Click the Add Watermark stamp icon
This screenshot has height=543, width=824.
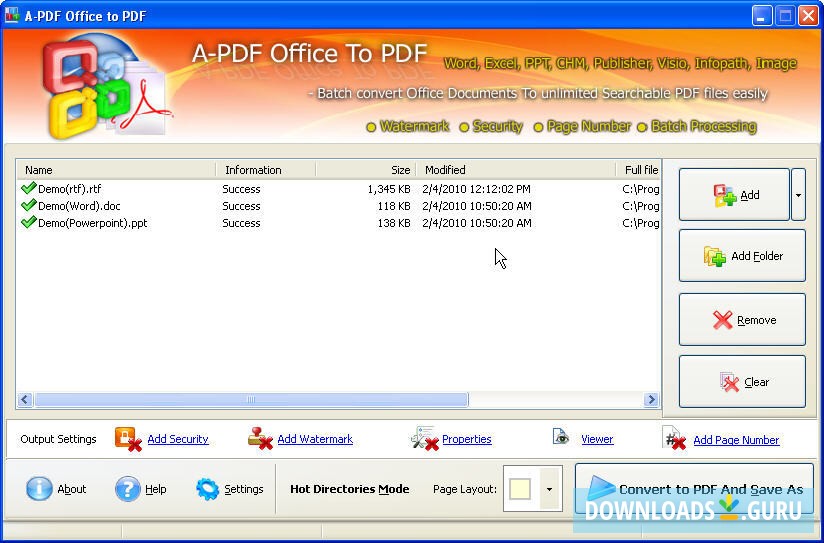(x=260, y=438)
